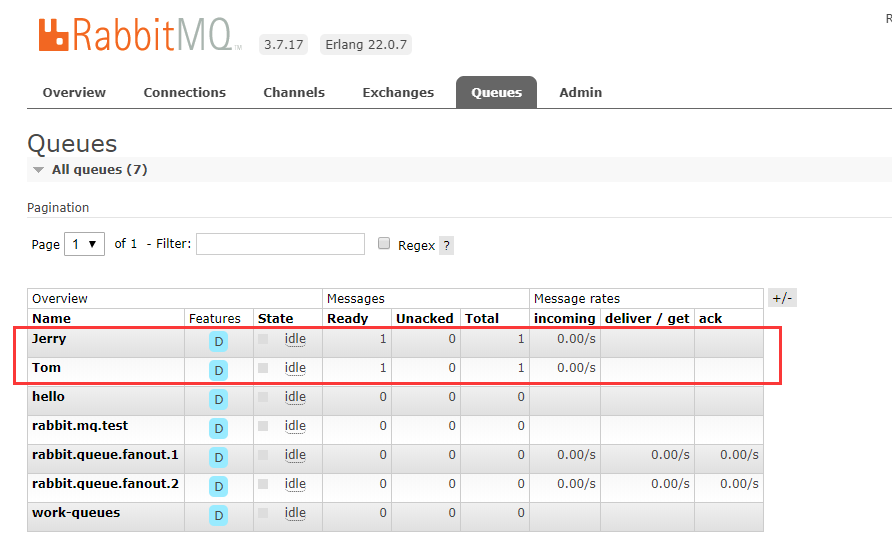Click the 3.7.17 version label
Viewport: 892px width, 540px height.
coord(283,44)
